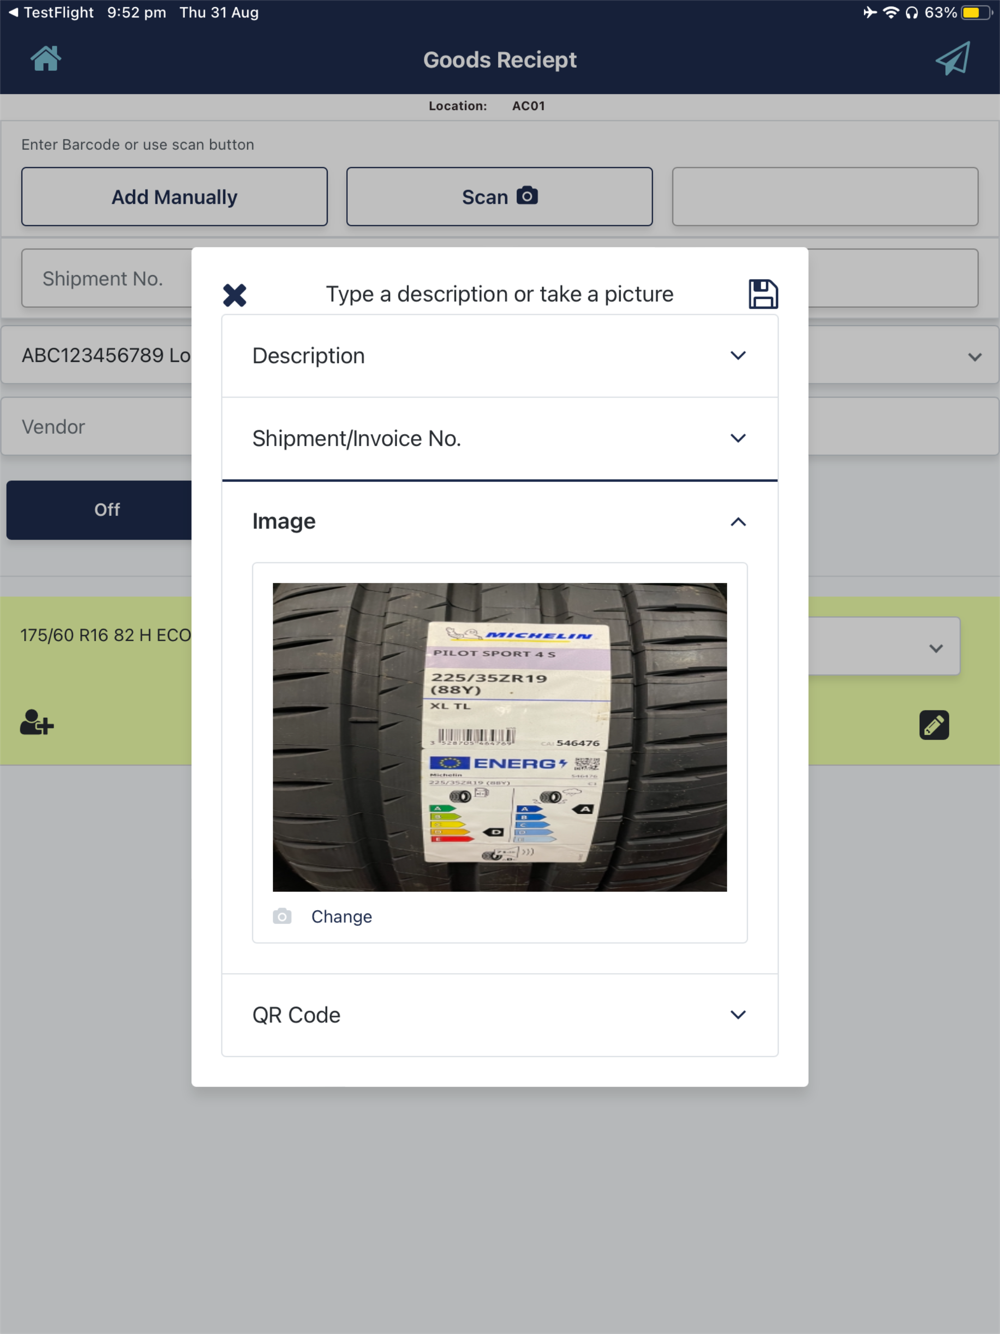Focus the empty barcode entry field
1000x1334 pixels.
[x=825, y=197]
